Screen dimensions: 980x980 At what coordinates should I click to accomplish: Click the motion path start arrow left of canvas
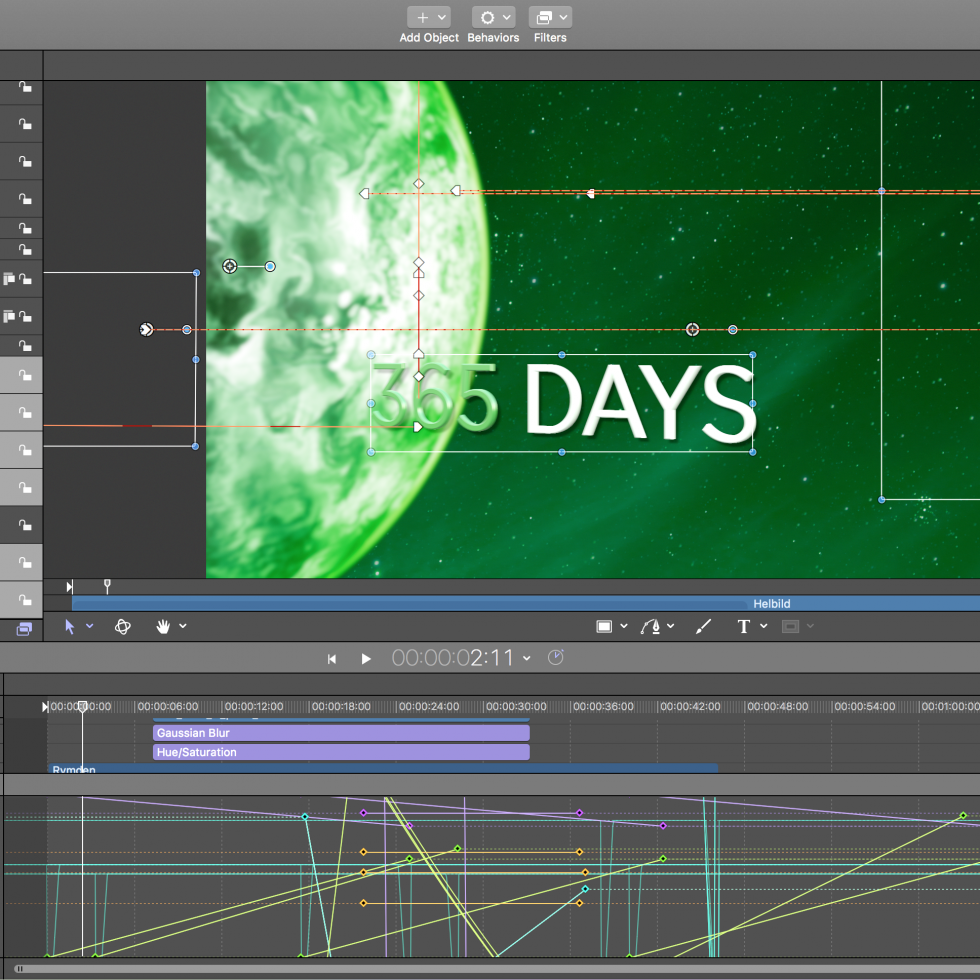pos(146,329)
